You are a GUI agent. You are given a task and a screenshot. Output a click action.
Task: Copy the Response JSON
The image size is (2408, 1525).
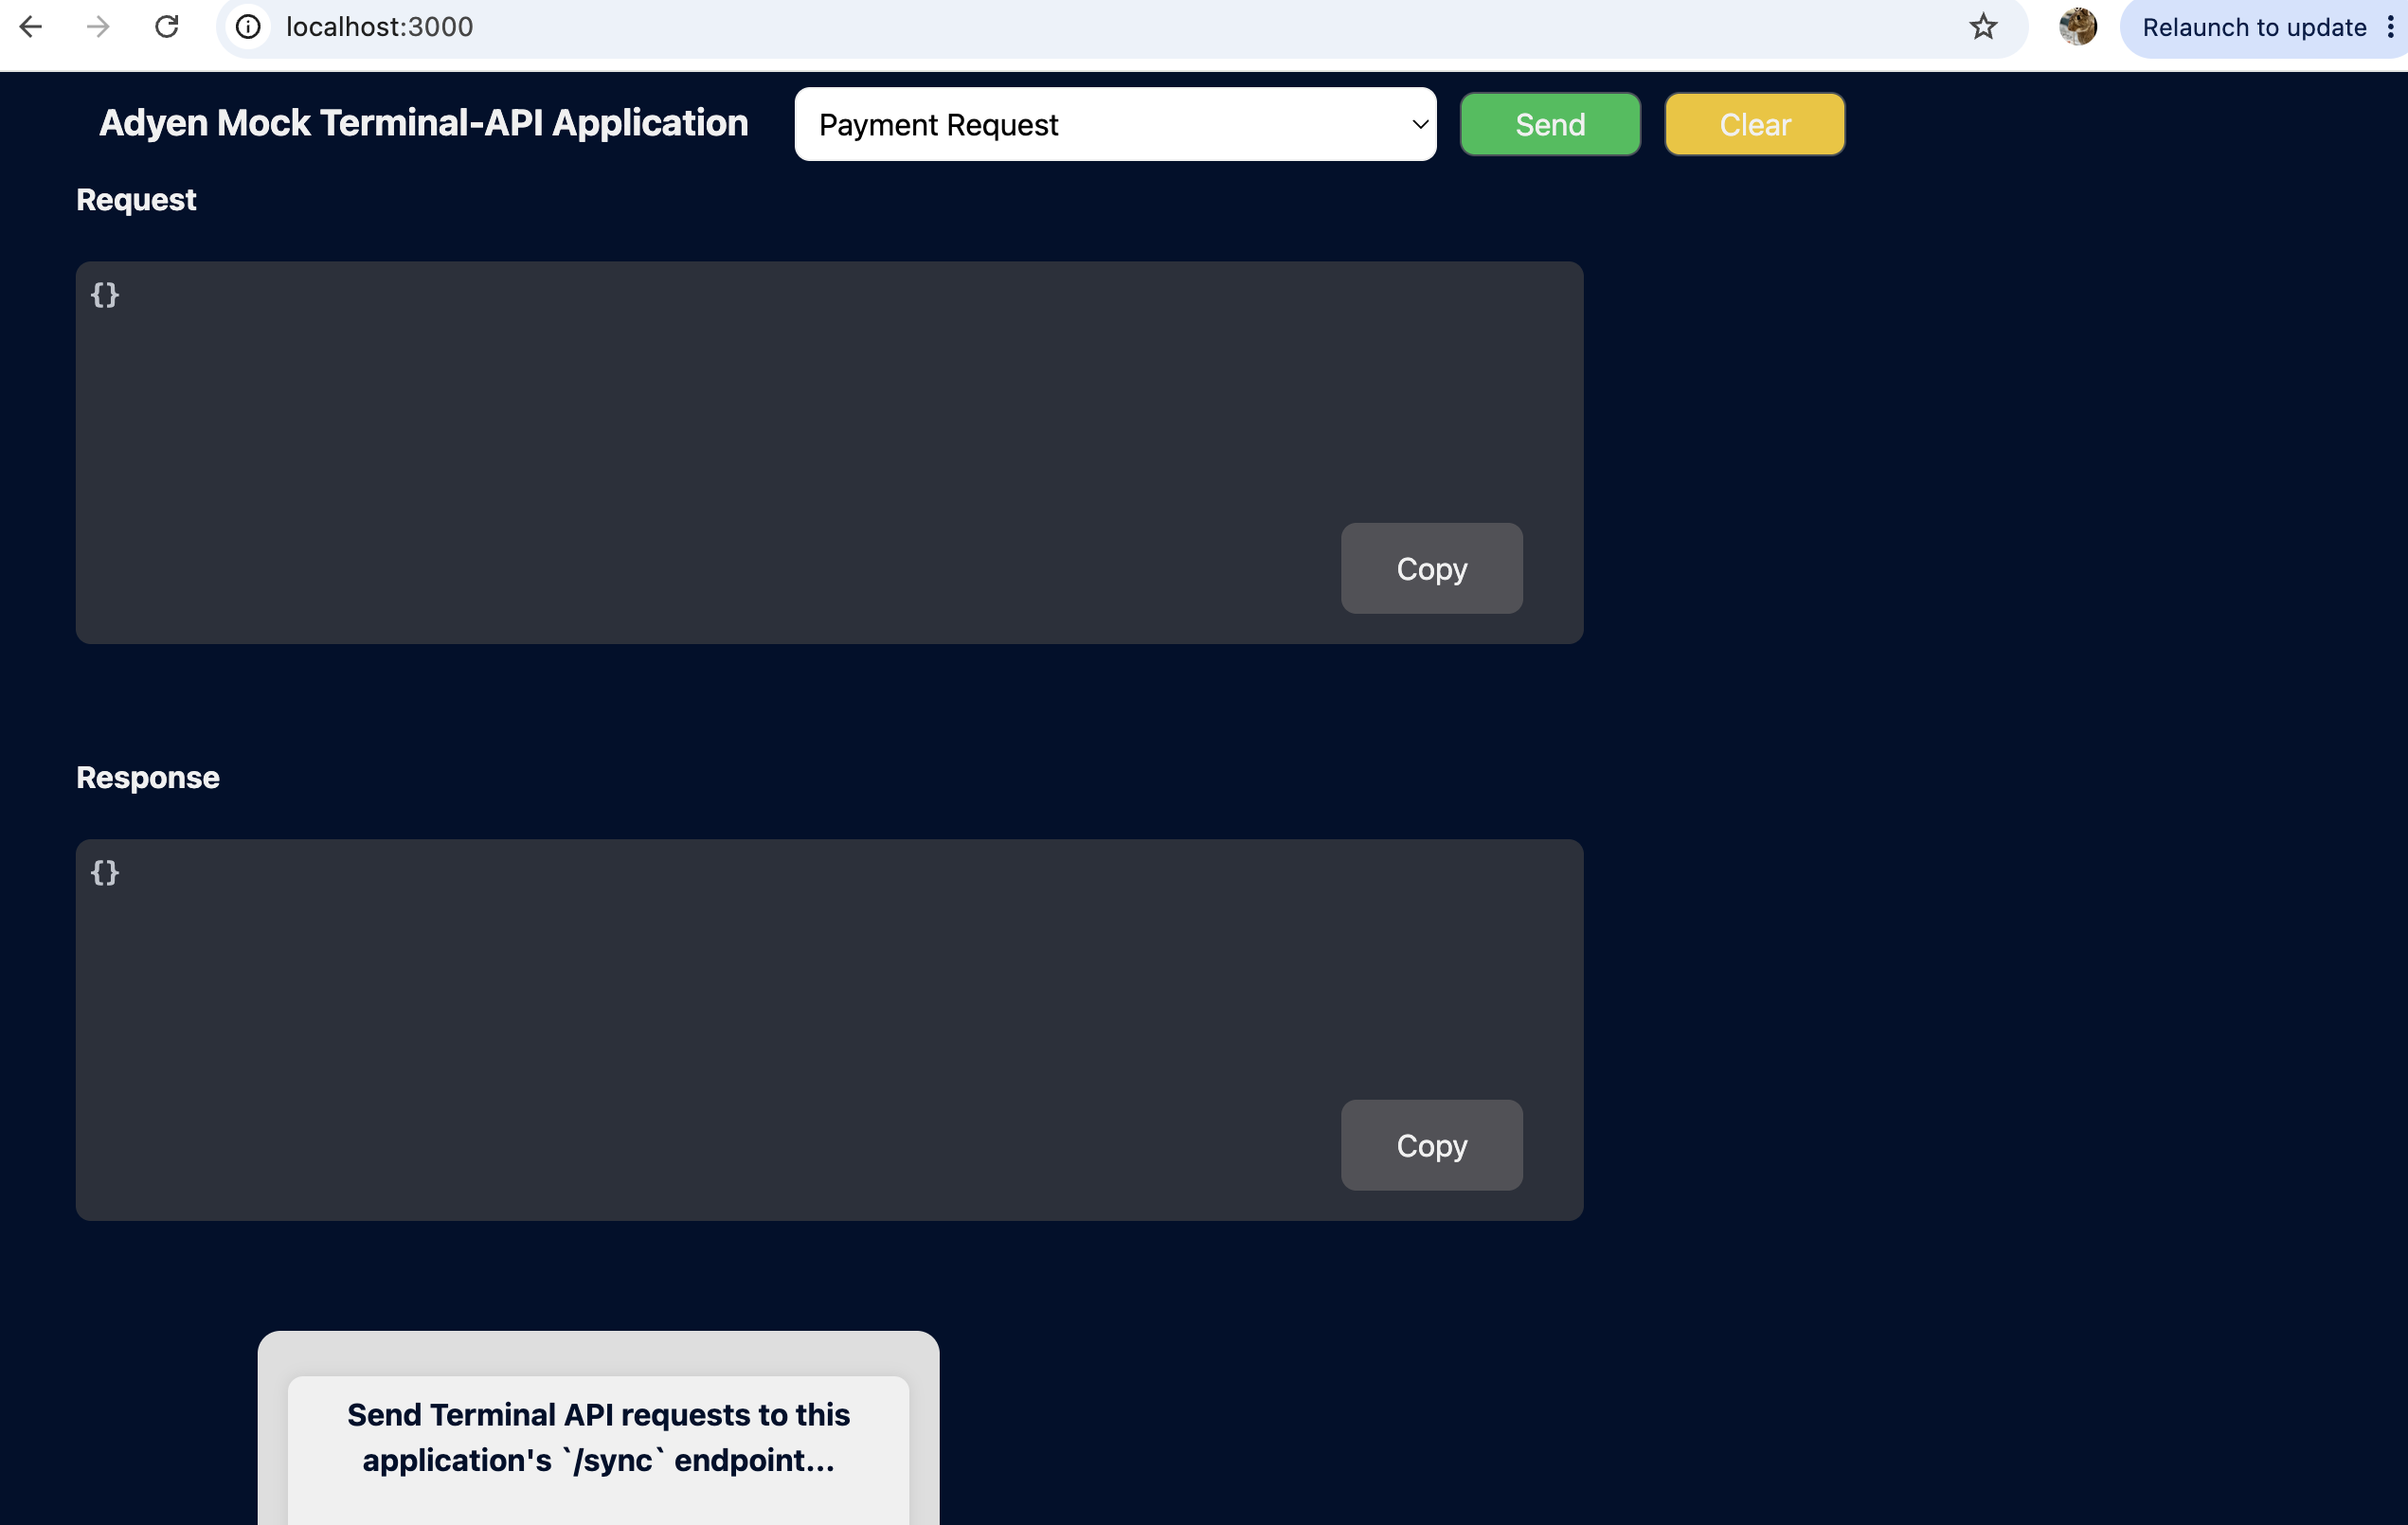click(1431, 1145)
